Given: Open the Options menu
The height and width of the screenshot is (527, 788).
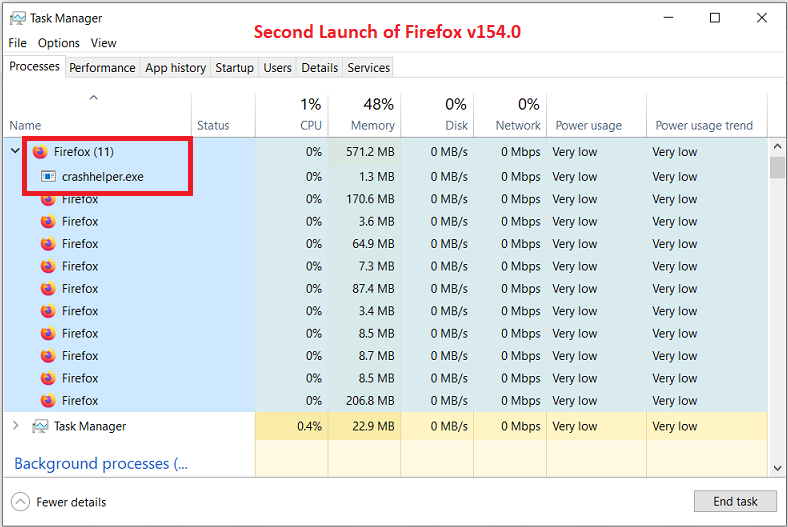Looking at the screenshot, I should coord(59,43).
